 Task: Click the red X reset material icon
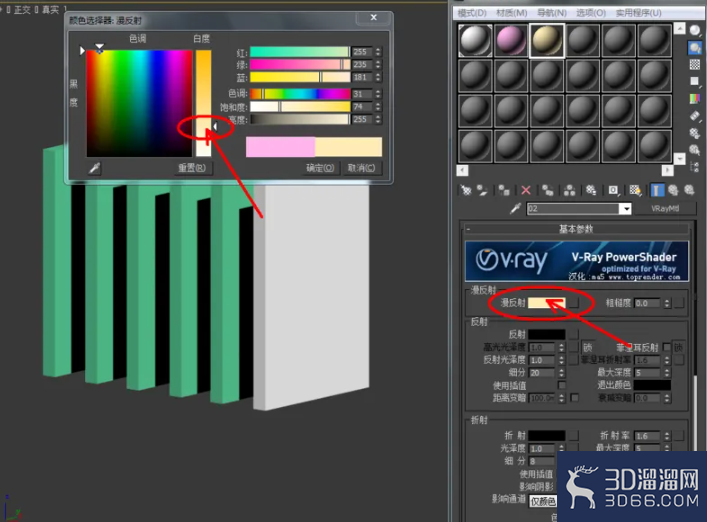click(x=526, y=190)
